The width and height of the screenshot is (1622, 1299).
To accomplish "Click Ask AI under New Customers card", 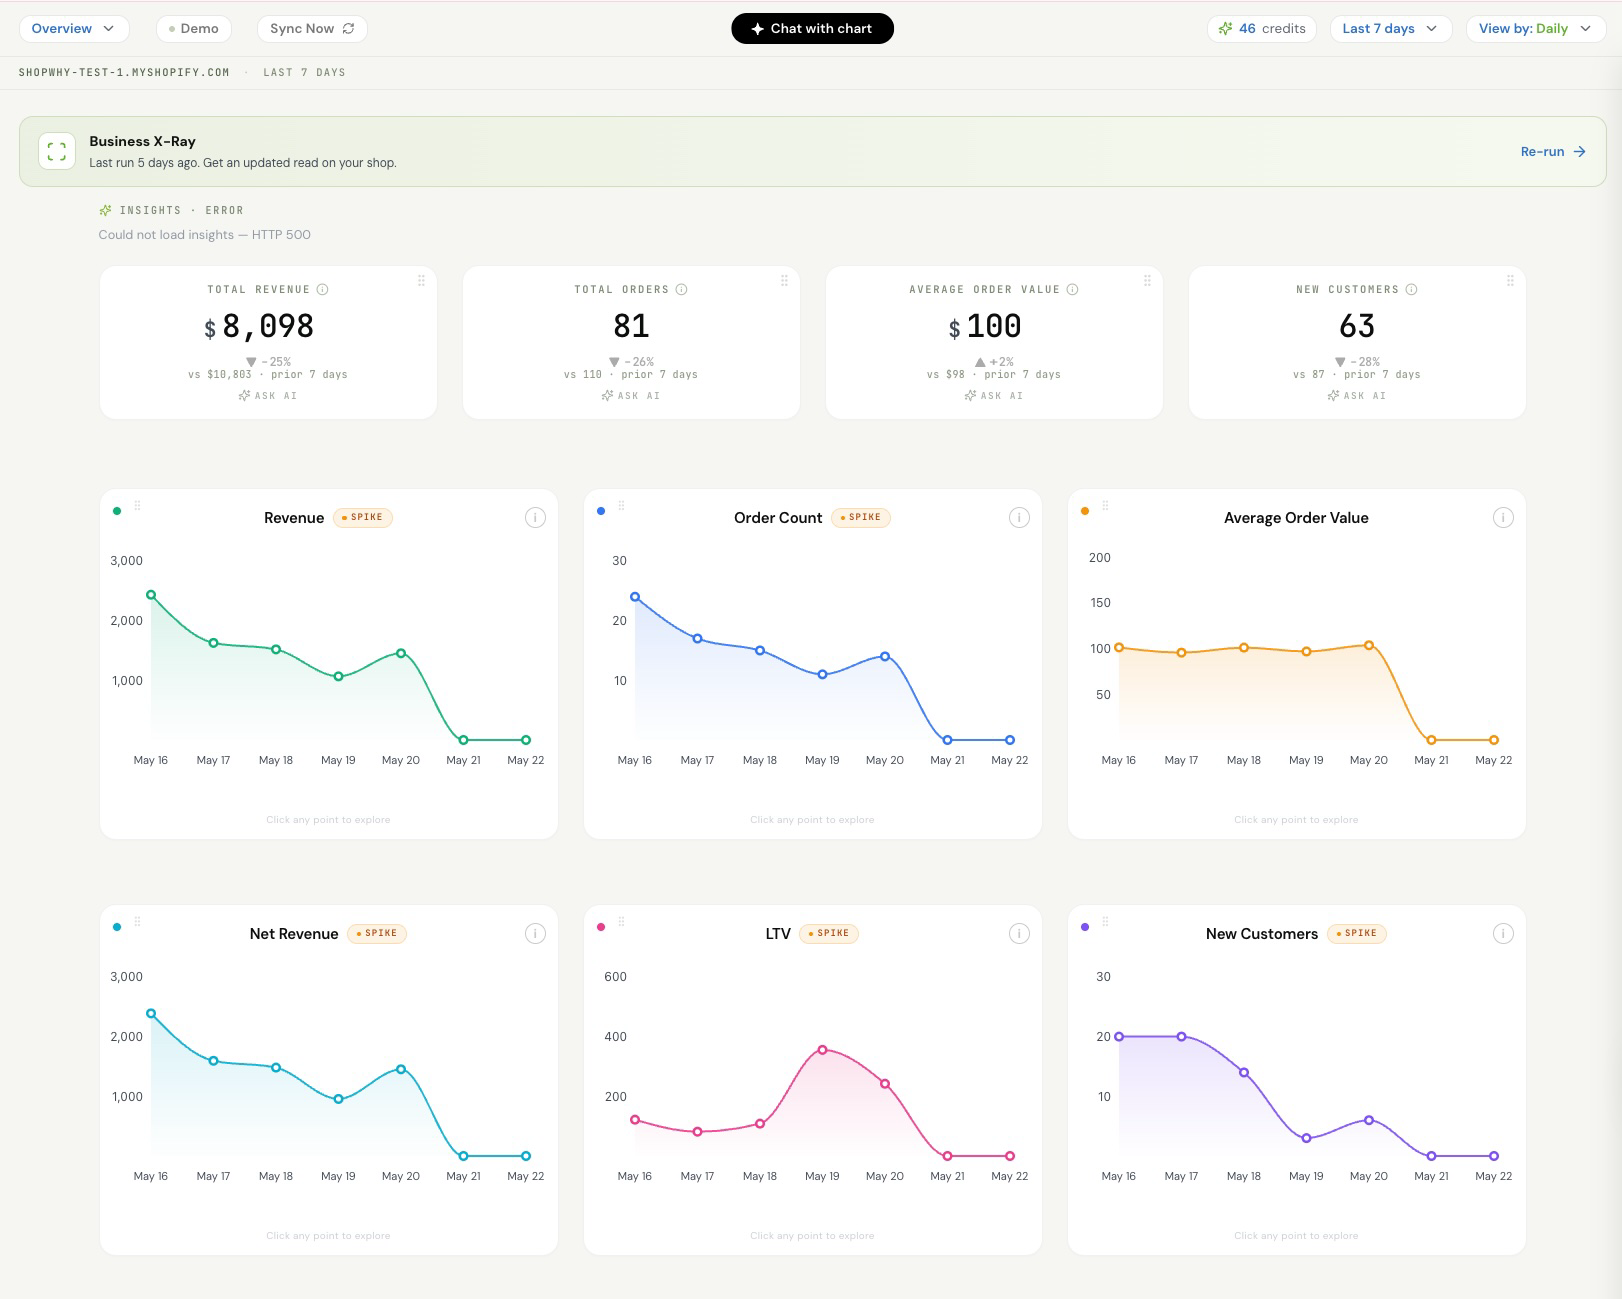I will [x=1357, y=396].
